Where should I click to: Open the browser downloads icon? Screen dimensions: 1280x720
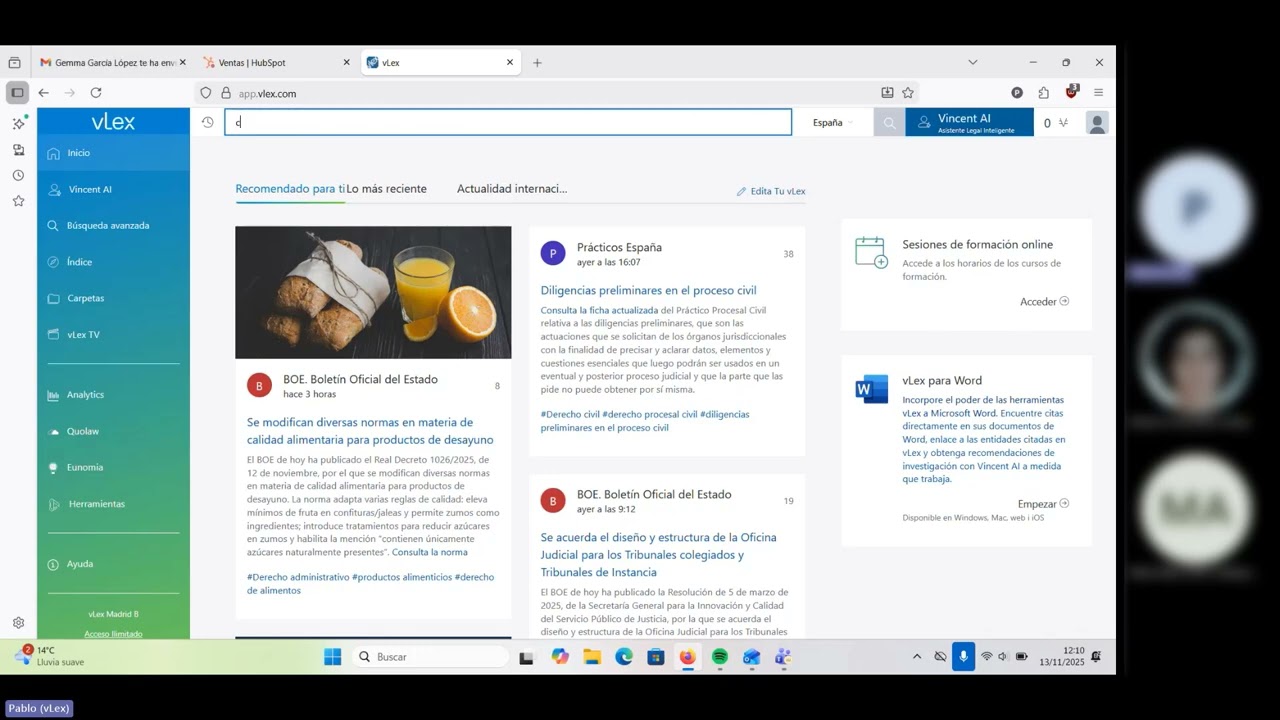pyautogui.click(x=887, y=93)
